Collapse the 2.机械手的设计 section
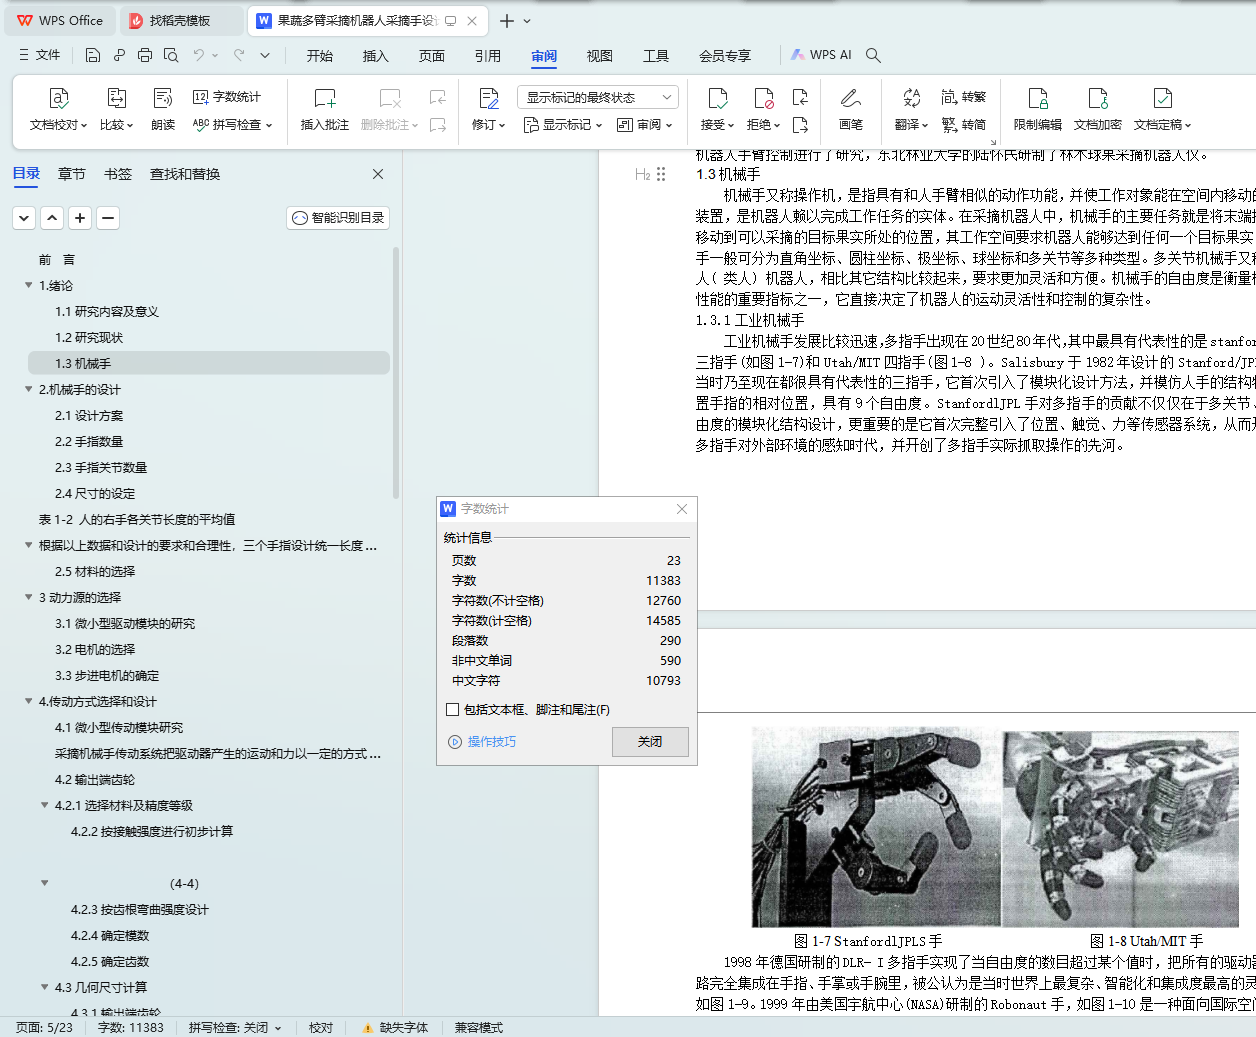The image size is (1256, 1037). (28, 389)
